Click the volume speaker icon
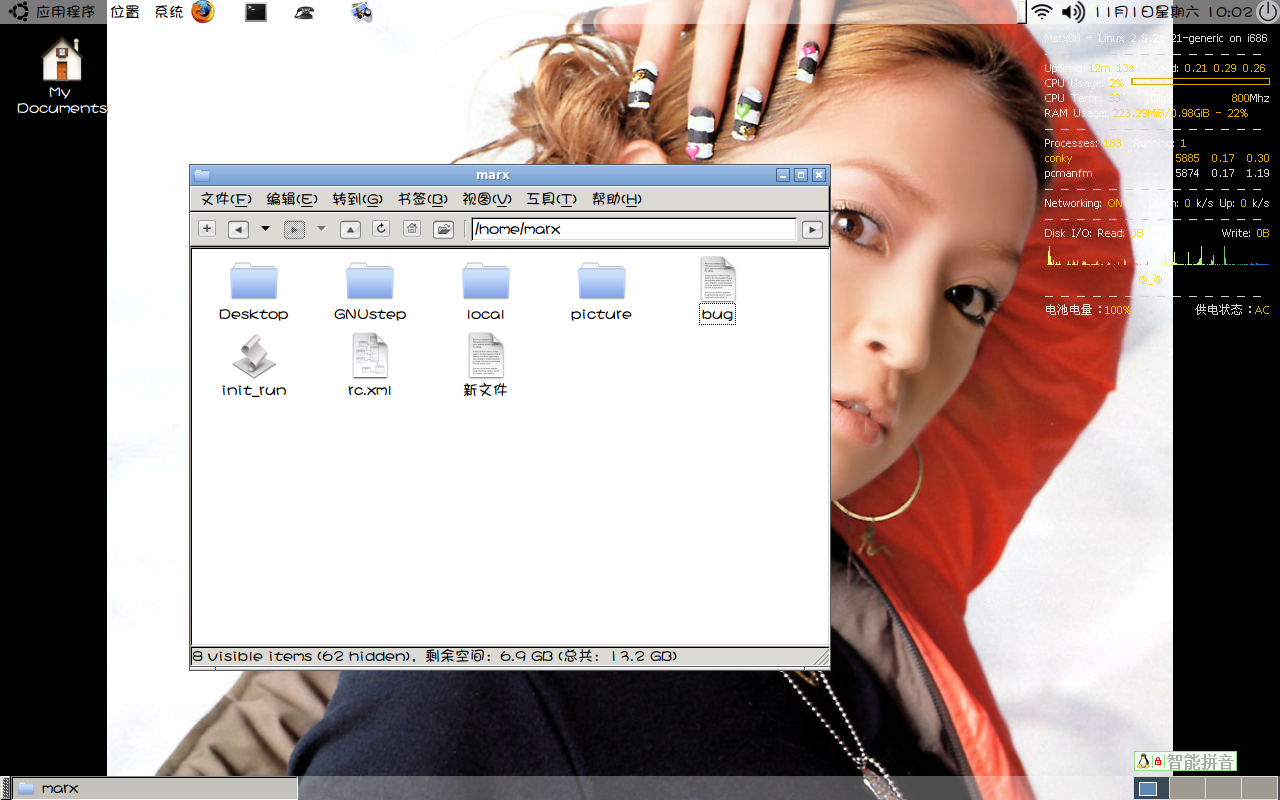This screenshot has height=800, width=1280. 1073,12
